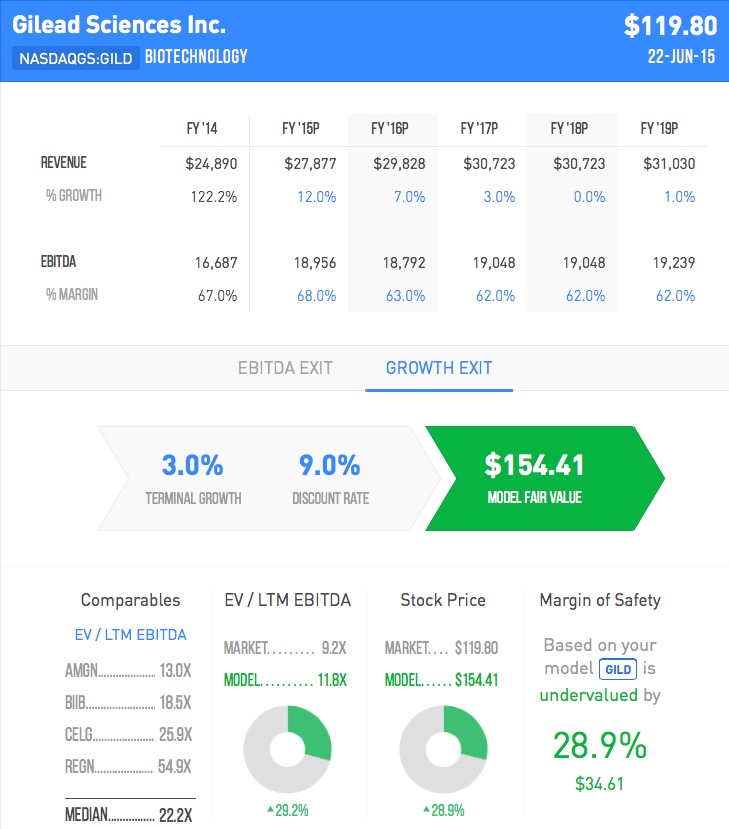Click FY '15P EBITDA value 18,956
Viewport: 729px width, 829px height.
pos(315,263)
